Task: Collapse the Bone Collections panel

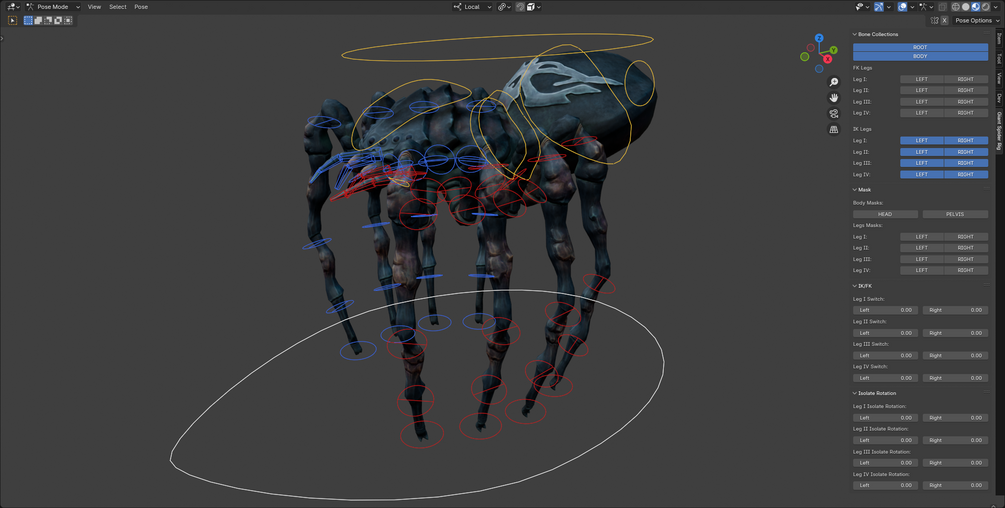Action: click(855, 35)
